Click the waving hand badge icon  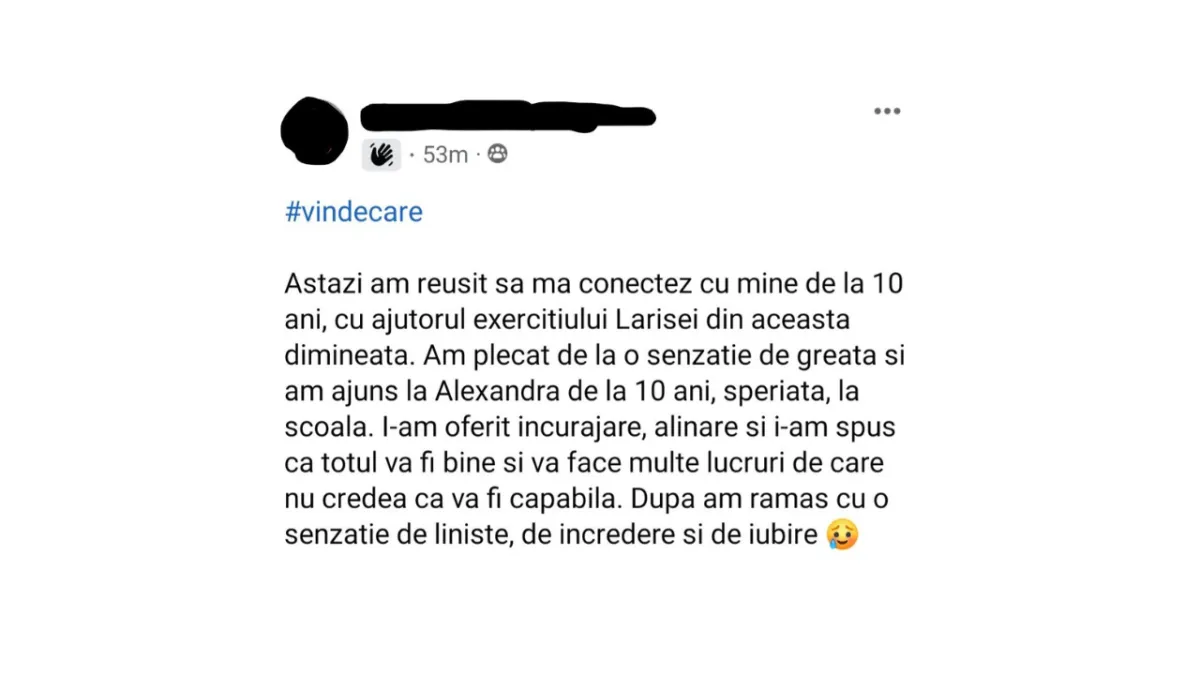[x=381, y=155]
